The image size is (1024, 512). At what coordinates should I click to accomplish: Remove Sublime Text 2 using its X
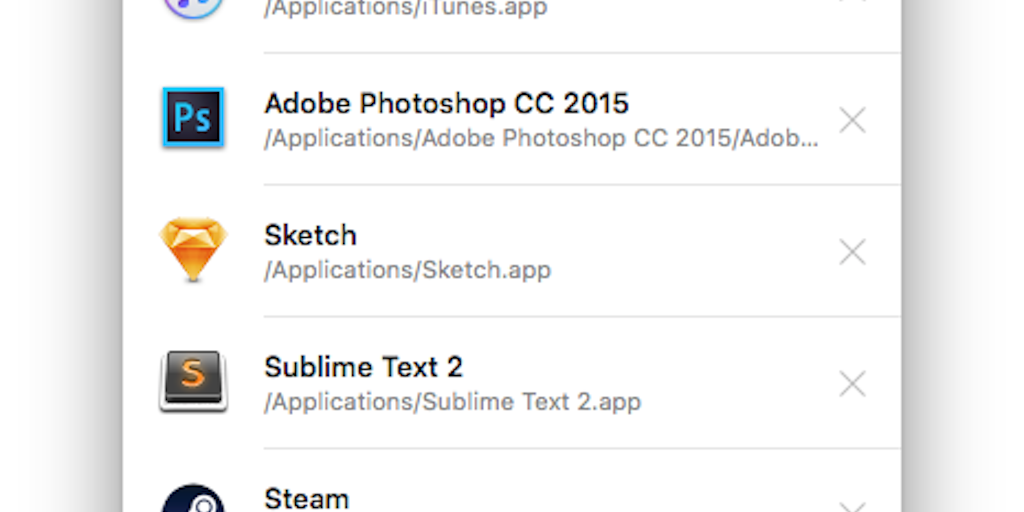point(852,384)
